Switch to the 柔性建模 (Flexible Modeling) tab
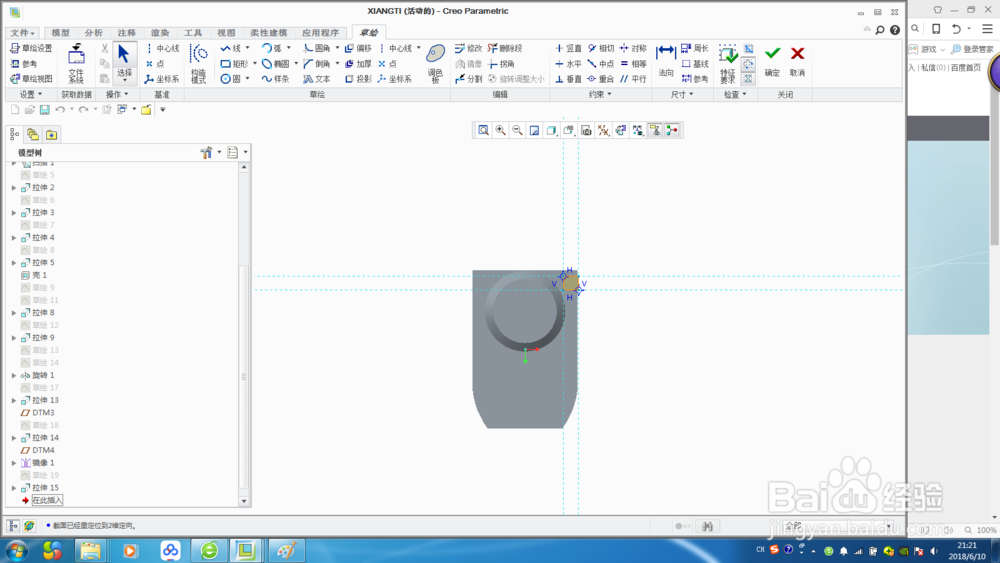1000x563 pixels. pos(268,33)
